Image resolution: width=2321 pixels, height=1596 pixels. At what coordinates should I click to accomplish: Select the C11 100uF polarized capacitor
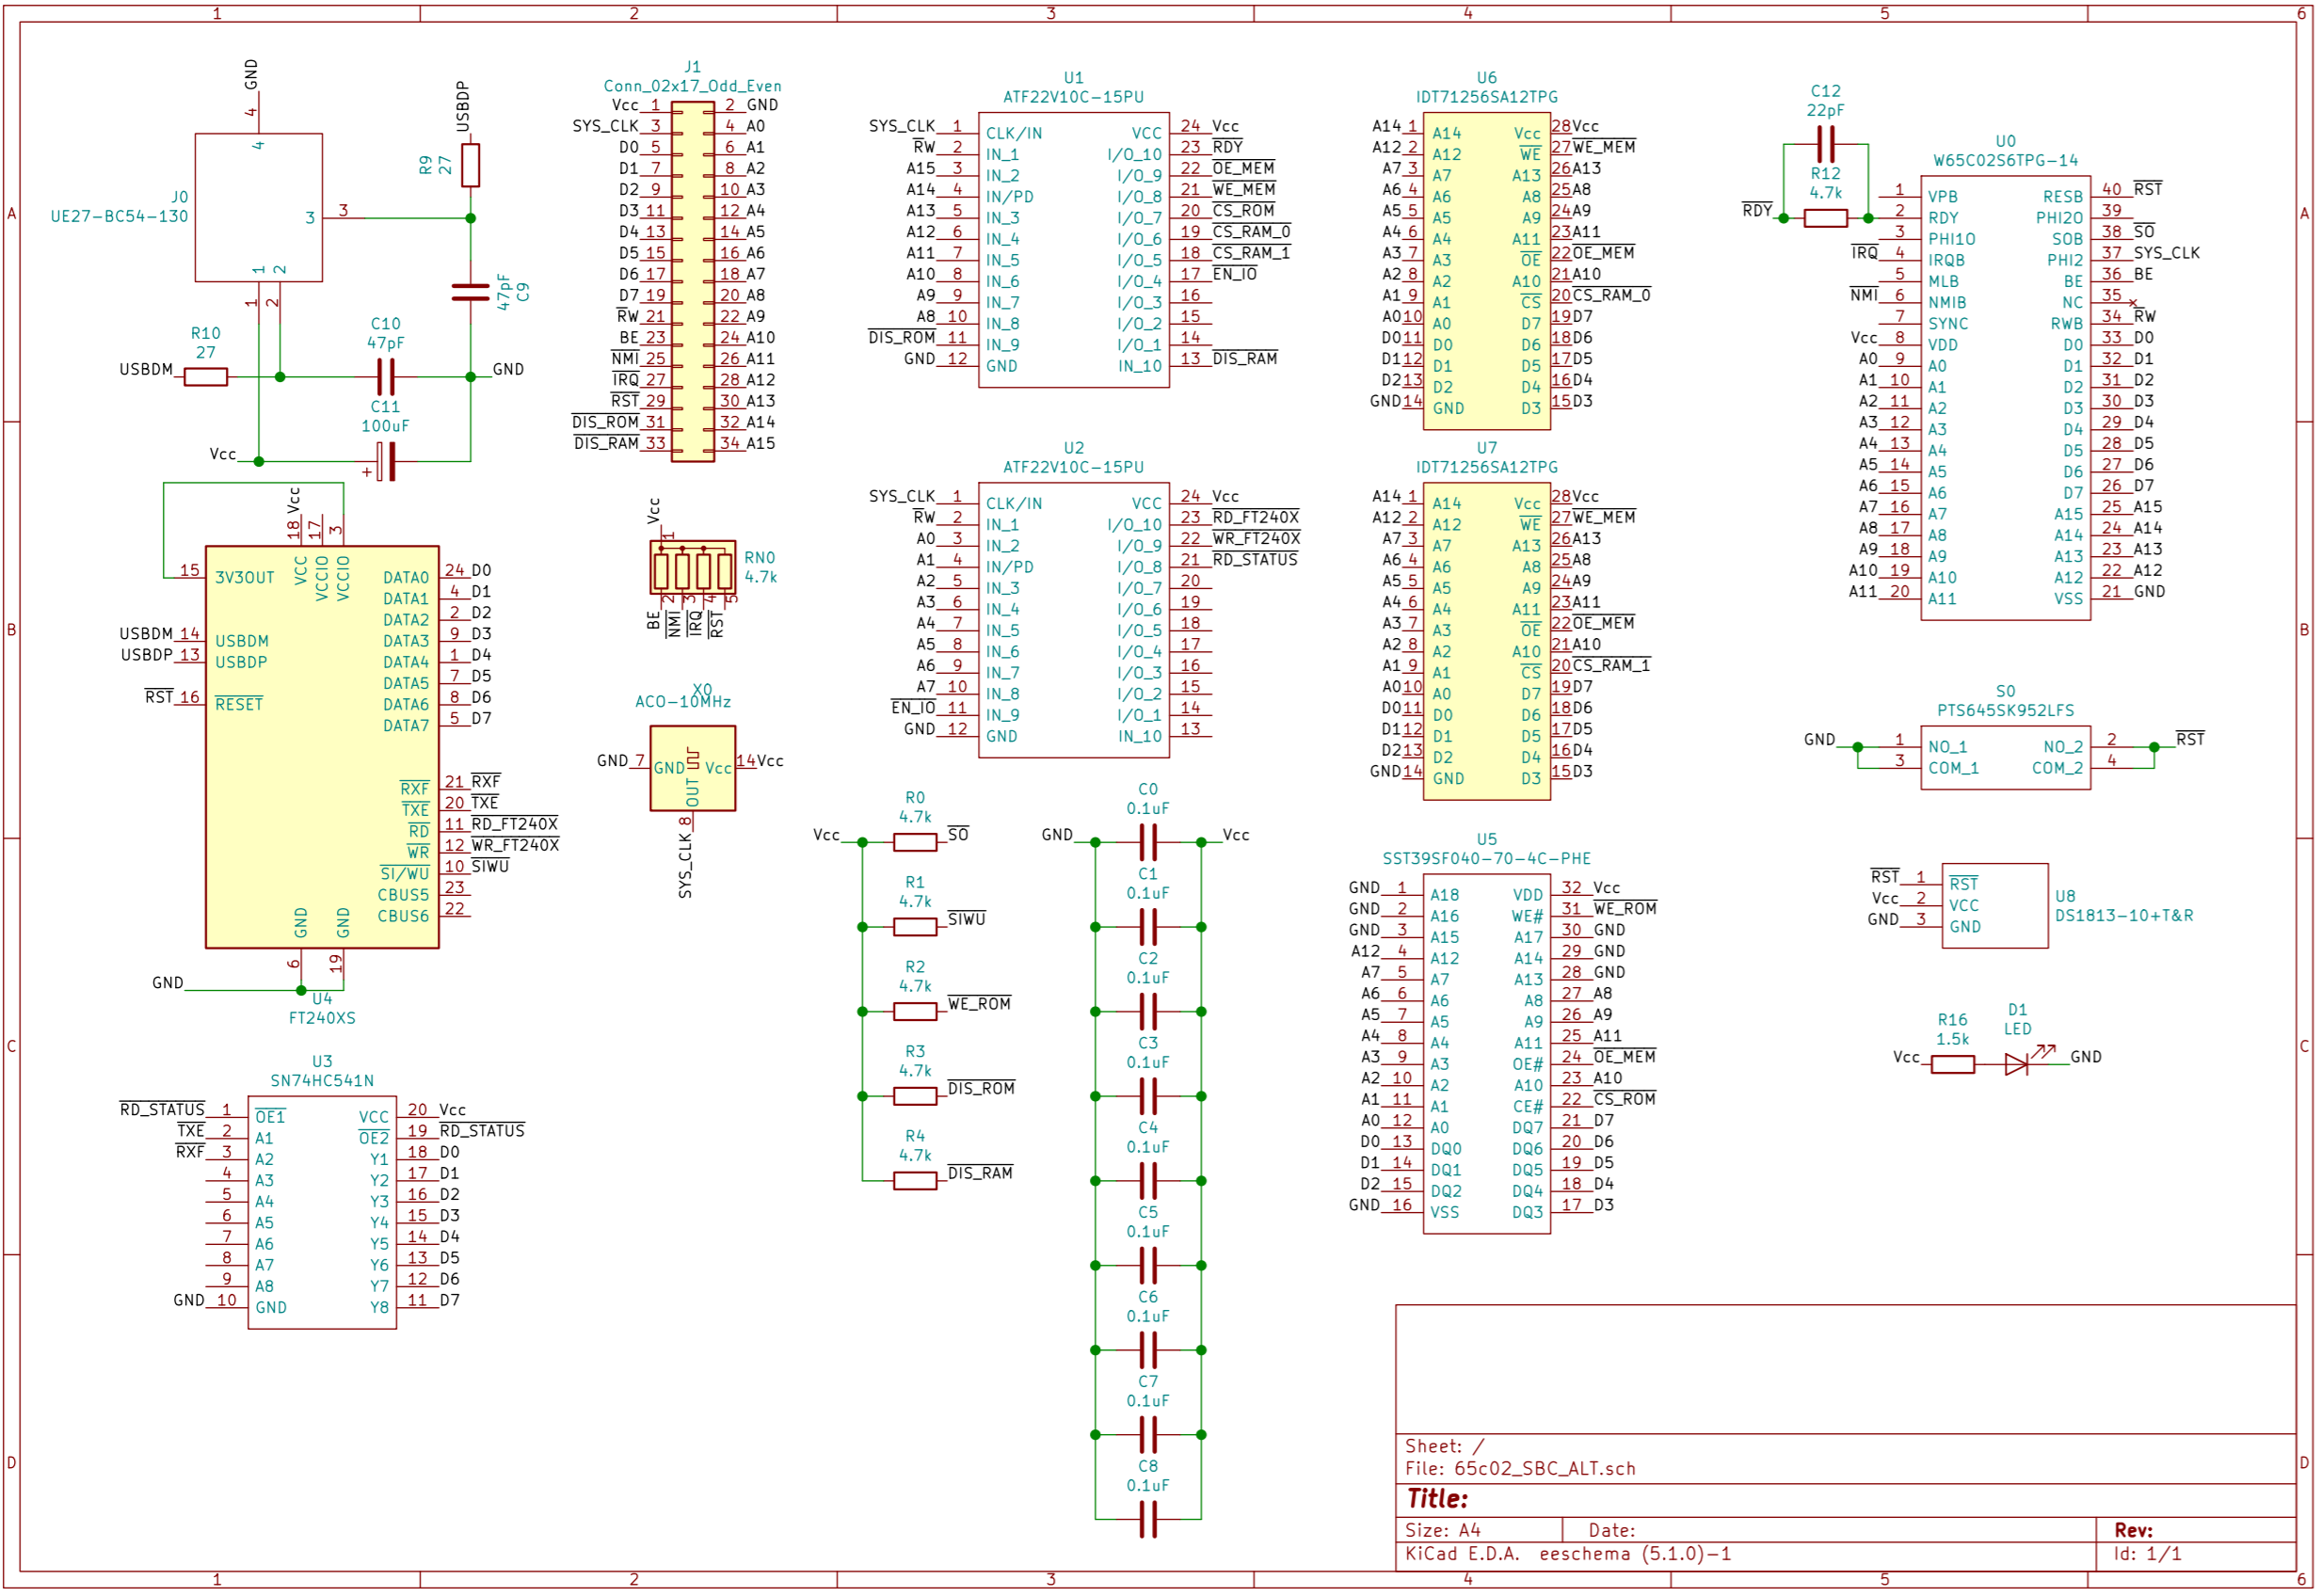(x=387, y=462)
